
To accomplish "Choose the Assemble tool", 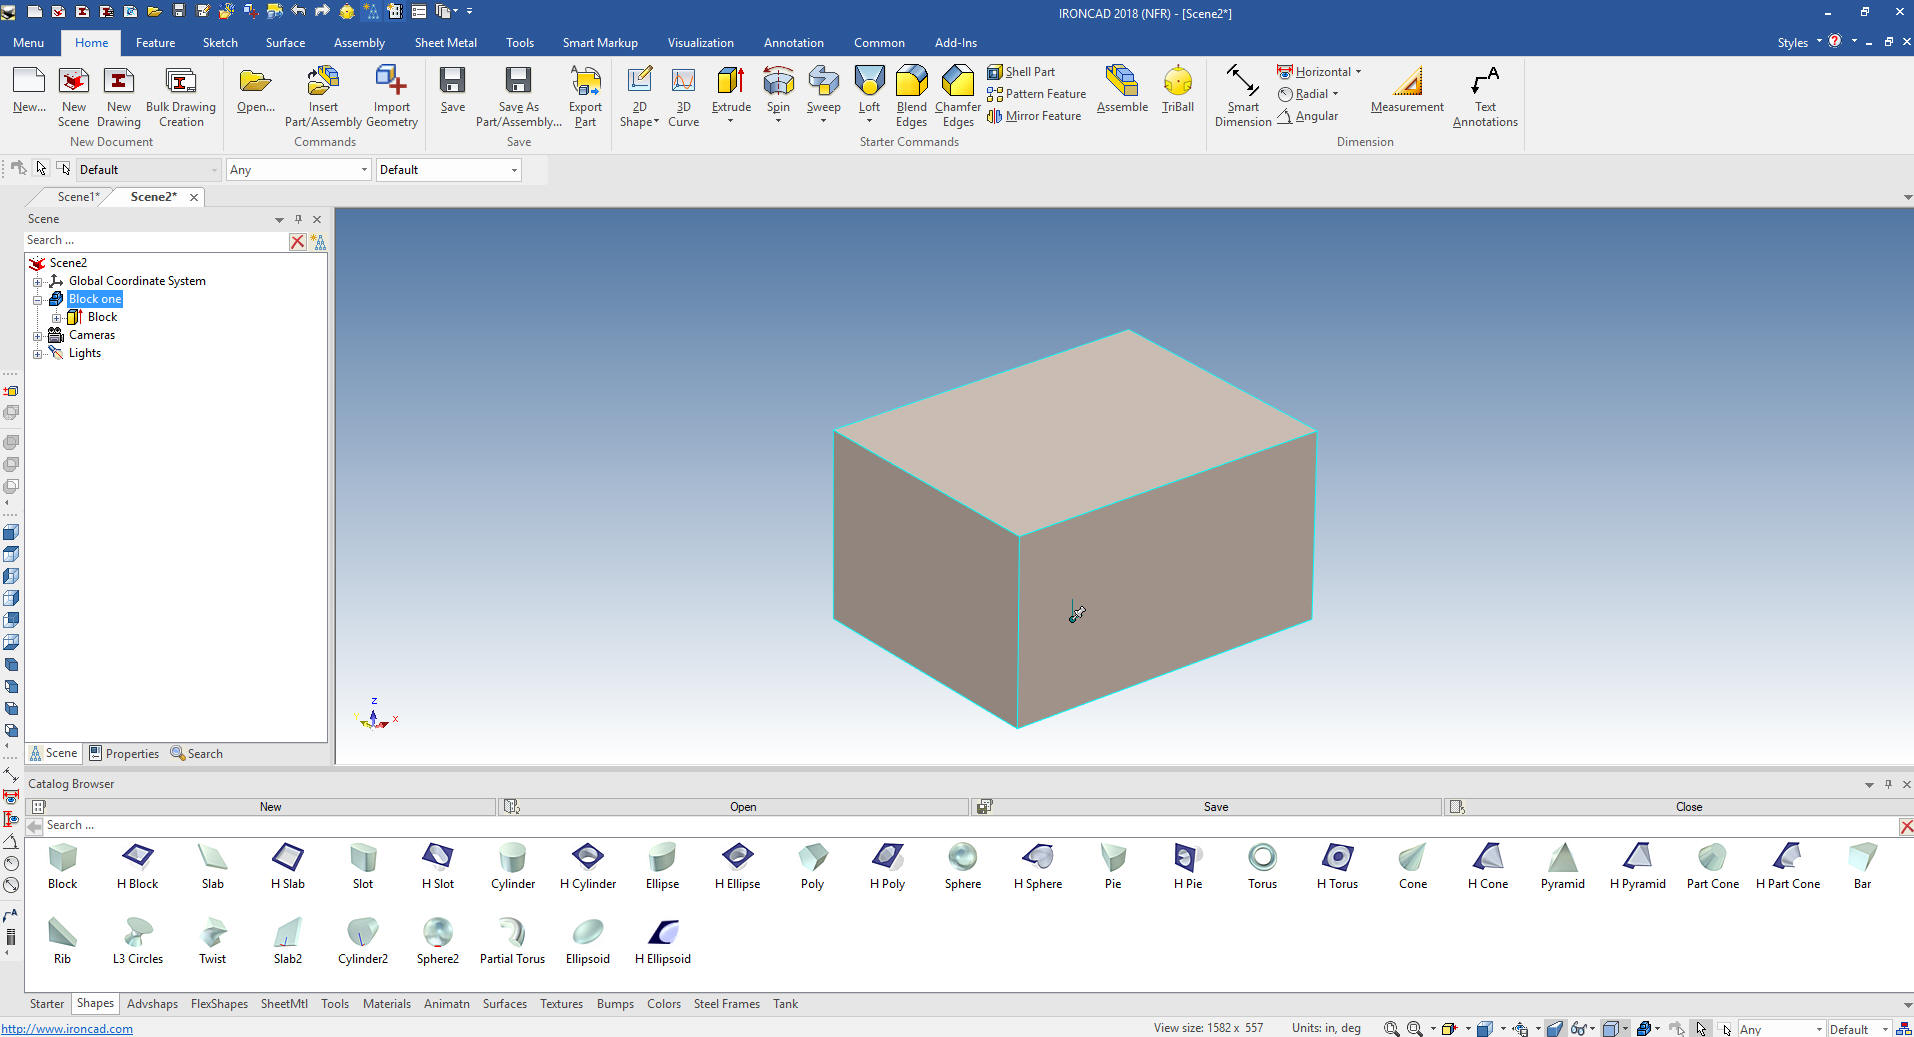I will (1121, 88).
